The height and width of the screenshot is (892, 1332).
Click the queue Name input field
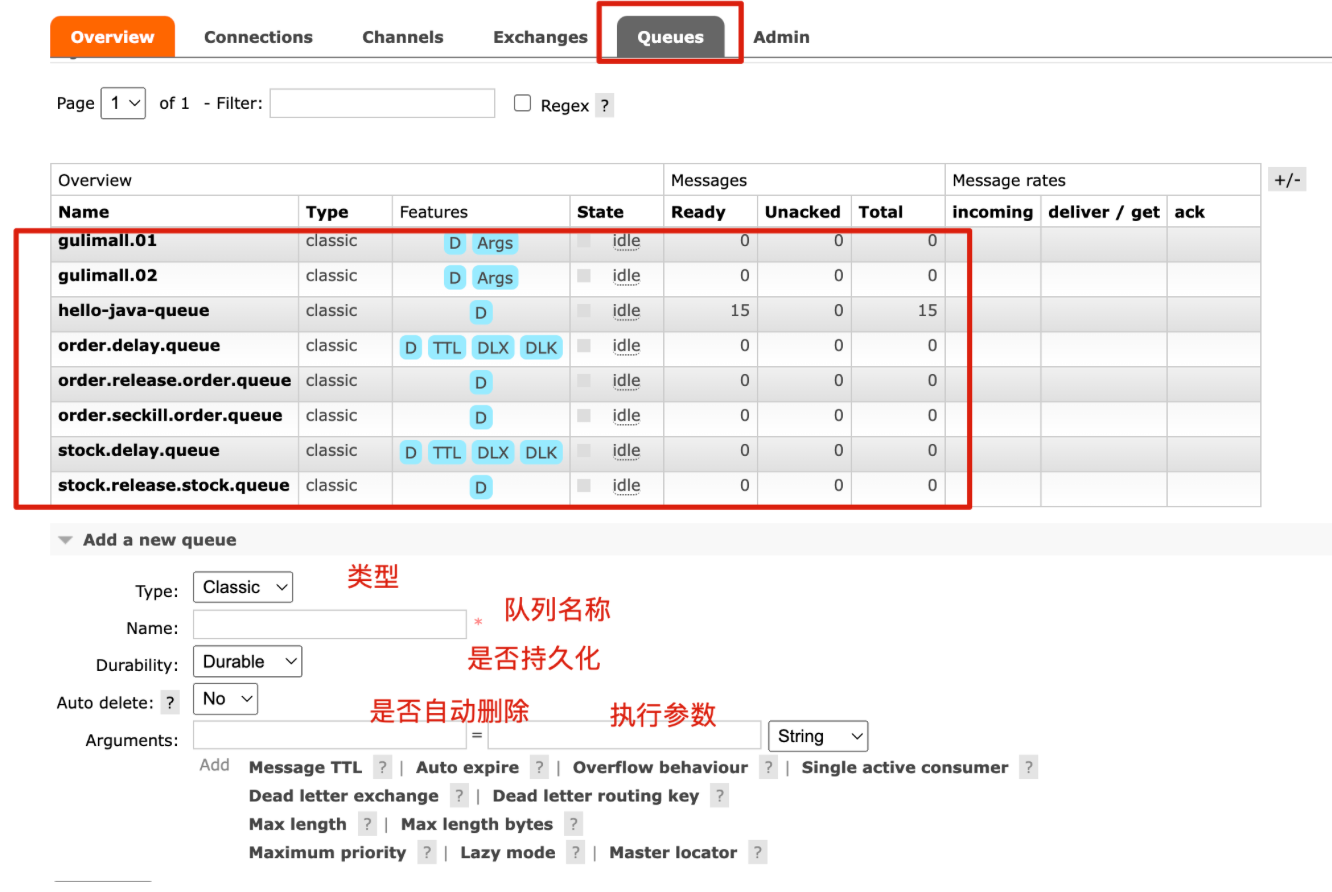click(x=330, y=625)
